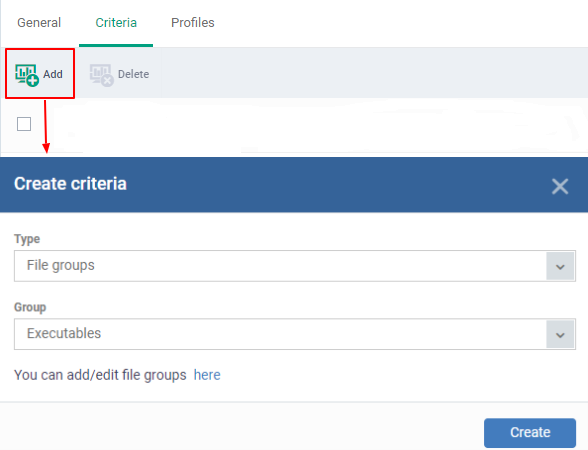The image size is (588, 450).
Task: Click the blue Create button
Action: (530, 433)
